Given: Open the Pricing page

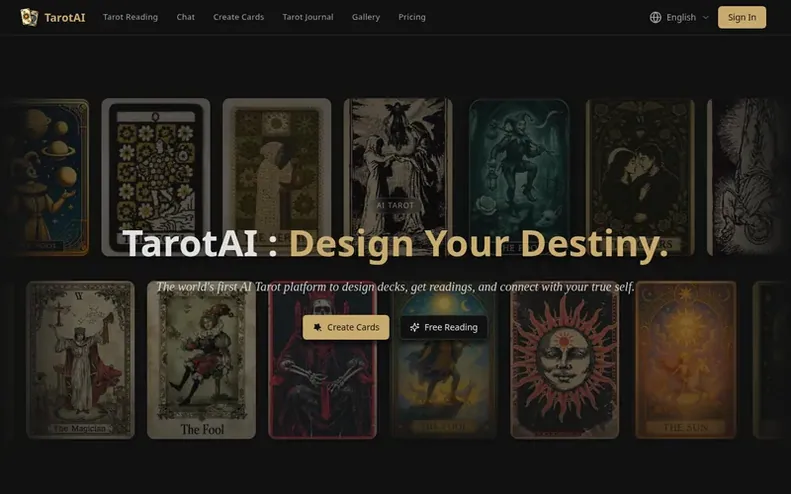Looking at the screenshot, I should 412,17.
